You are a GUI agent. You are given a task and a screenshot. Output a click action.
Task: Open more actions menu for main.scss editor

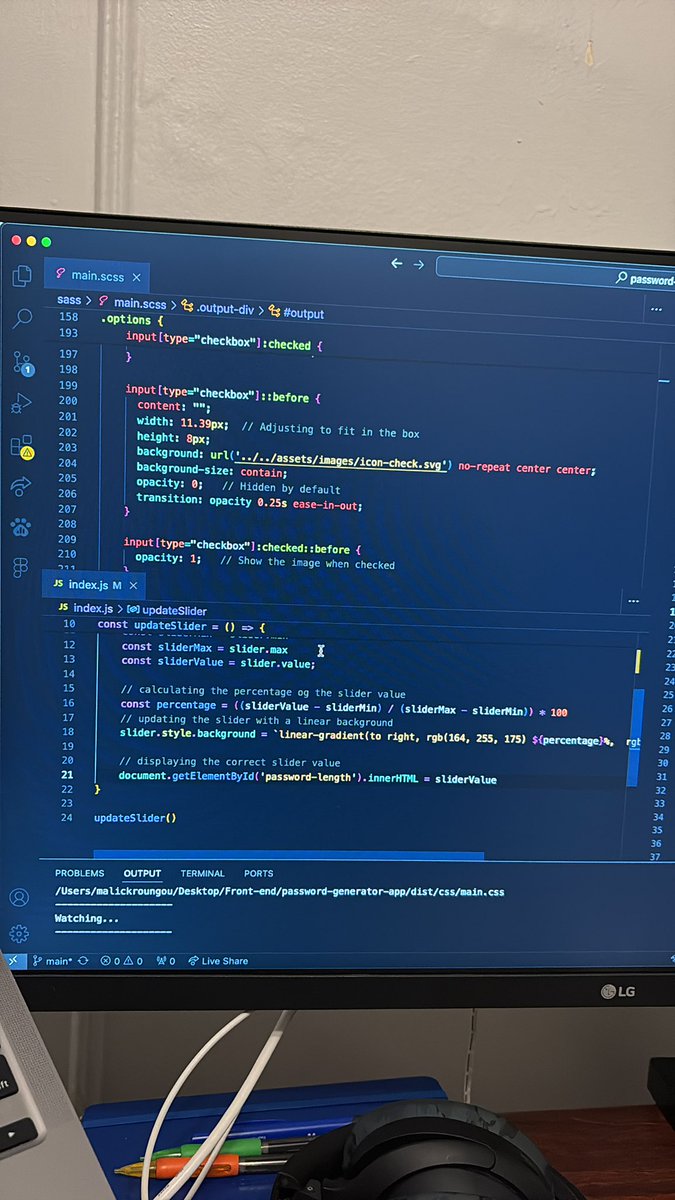point(656,309)
